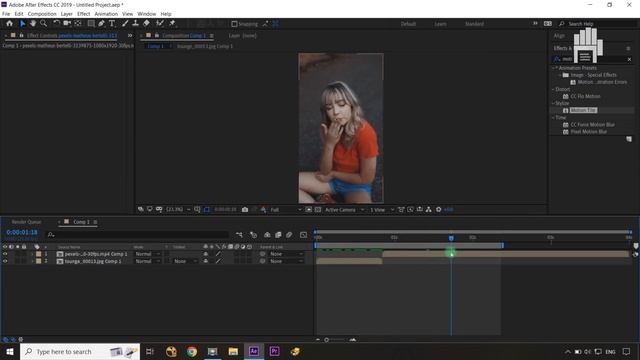
Task: Select the Pan Behind anchor point tool
Action: (78, 24)
